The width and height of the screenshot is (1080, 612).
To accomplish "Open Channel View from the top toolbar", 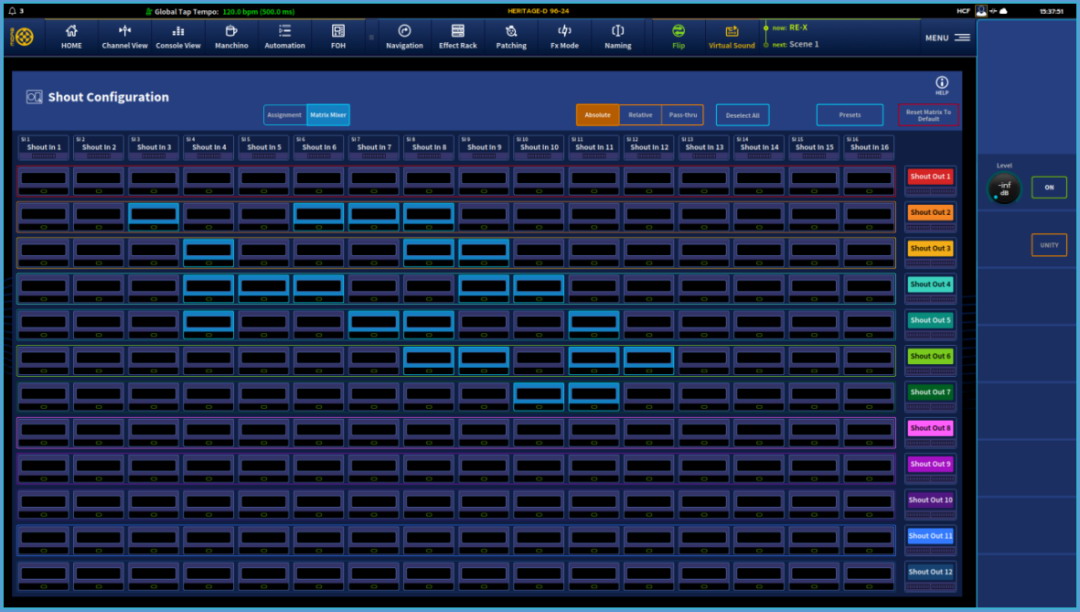I will pyautogui.click(x=125, y=37).
